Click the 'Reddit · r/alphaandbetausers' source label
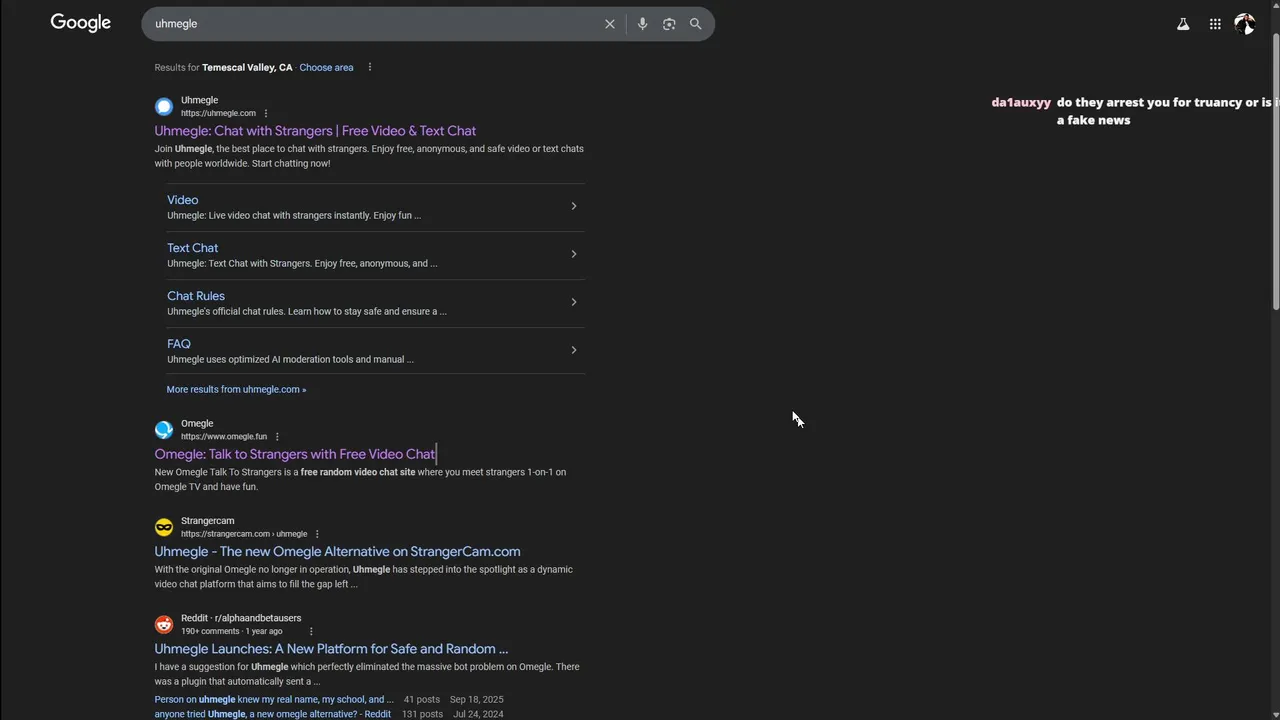Image resolution: width=1280 pixels, height=720 pixels. pyautogui.click(x=241, y=618)
